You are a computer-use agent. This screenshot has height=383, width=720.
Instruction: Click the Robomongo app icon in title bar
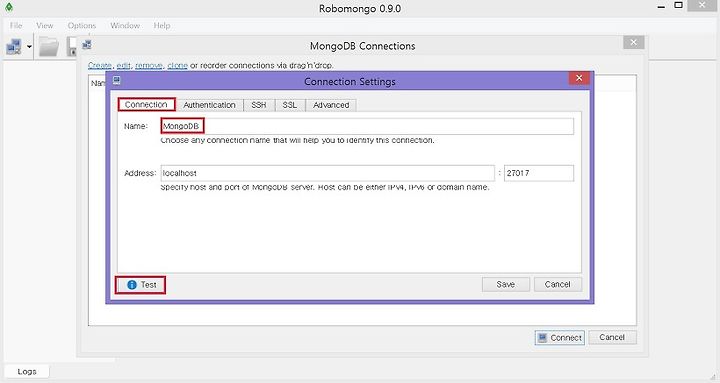point(9,7)
